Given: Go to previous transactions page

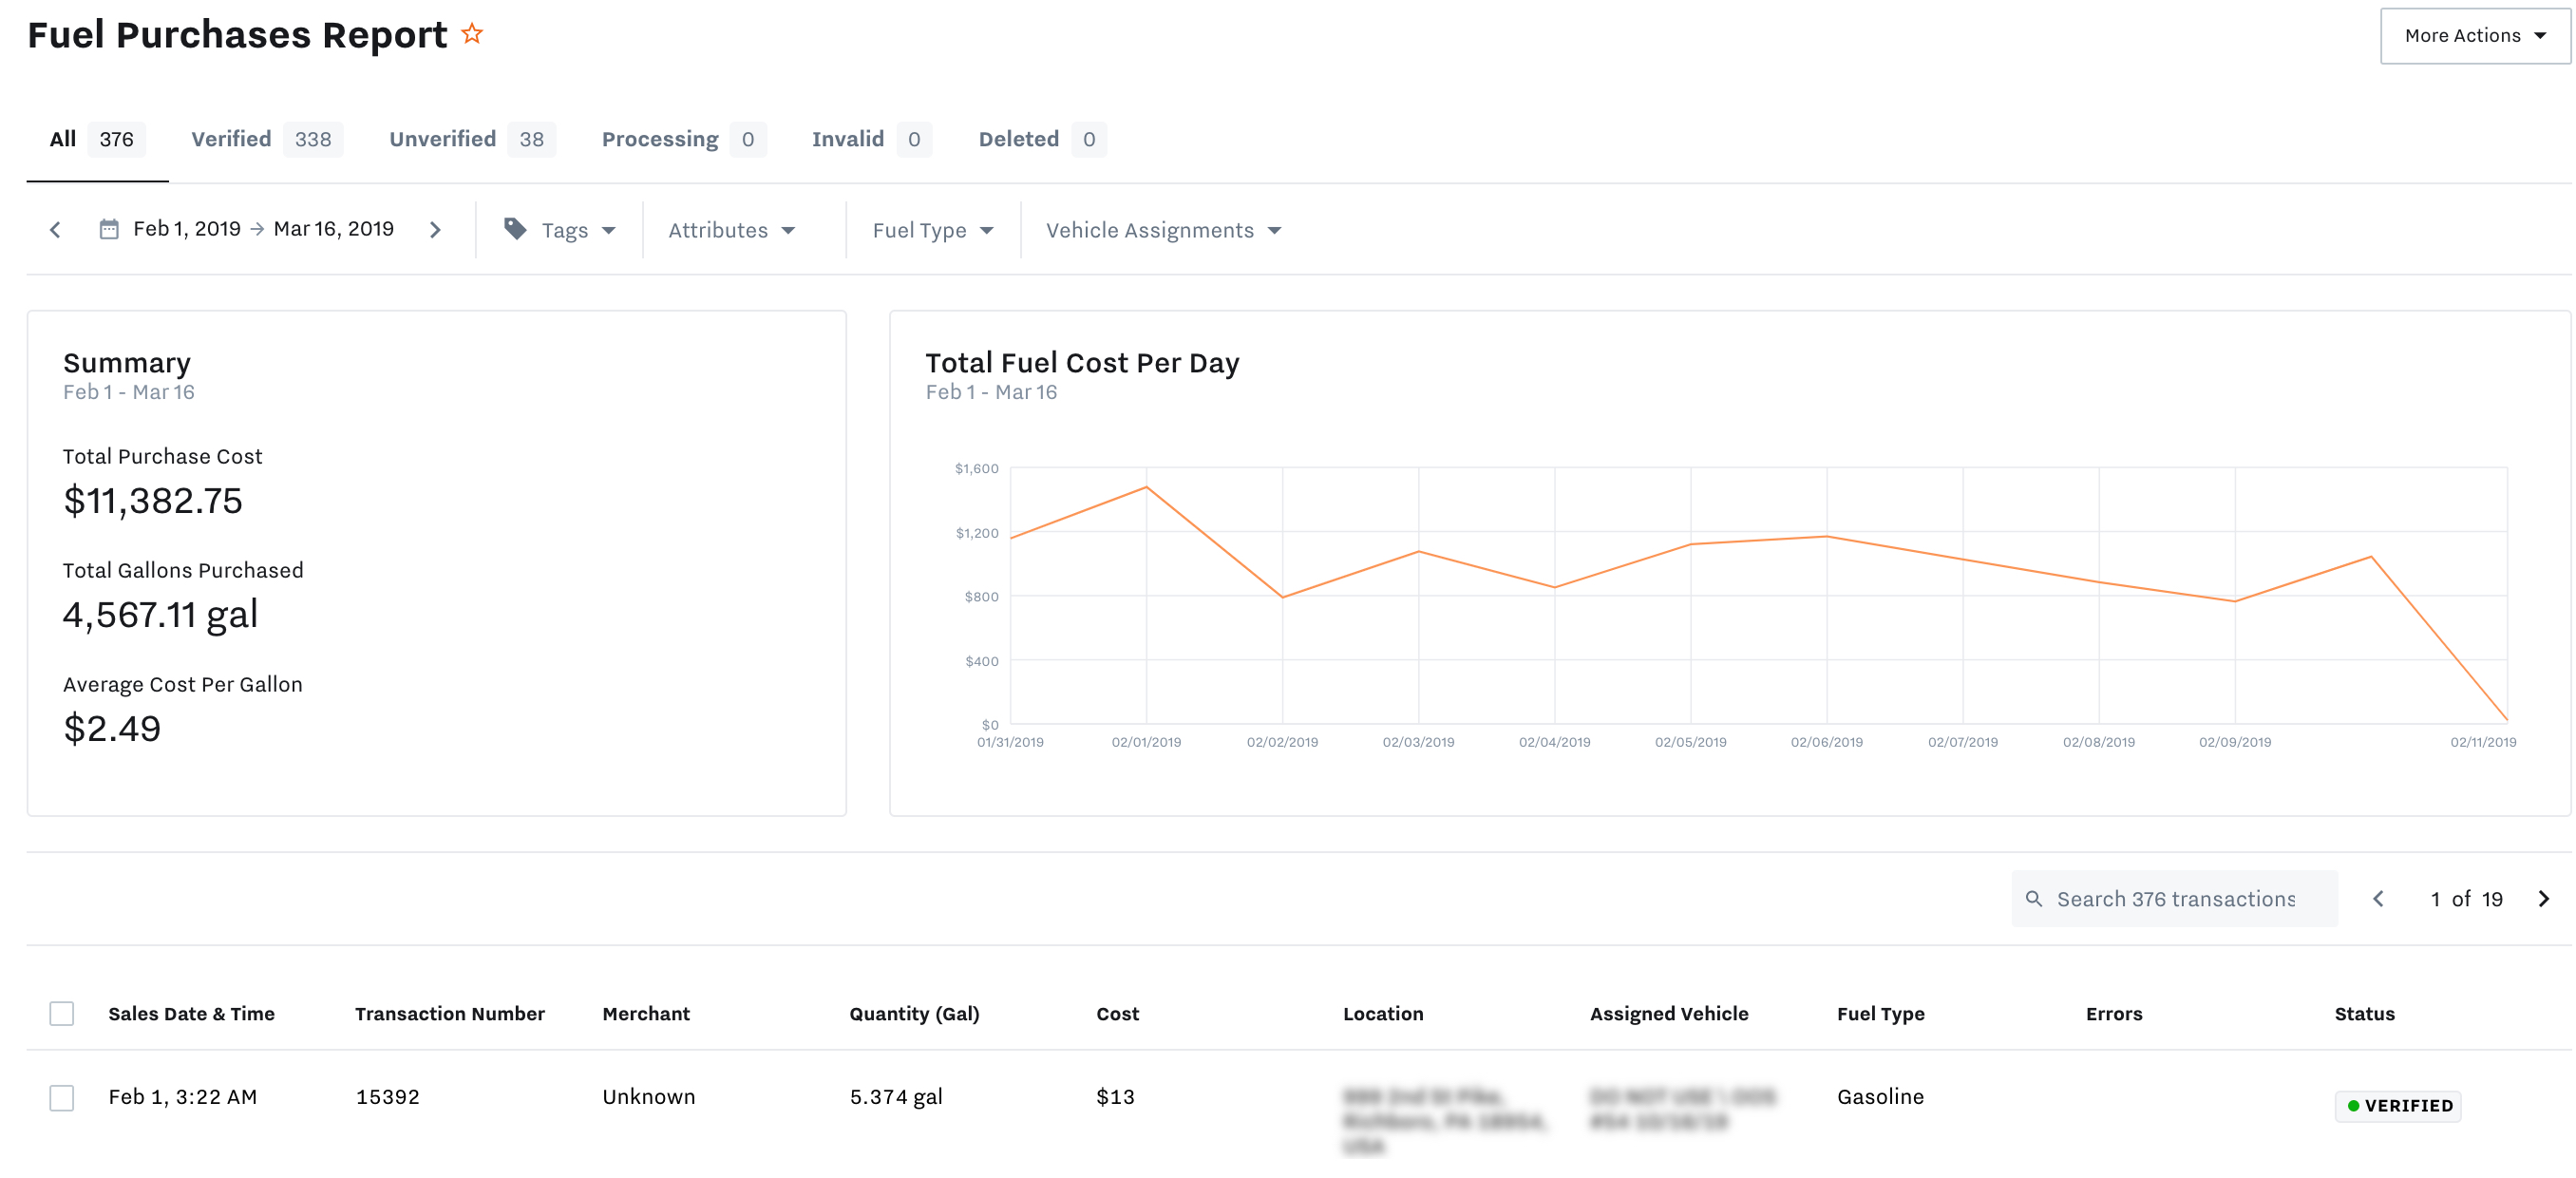Looking at the screenshot, I should [2379, 899].
